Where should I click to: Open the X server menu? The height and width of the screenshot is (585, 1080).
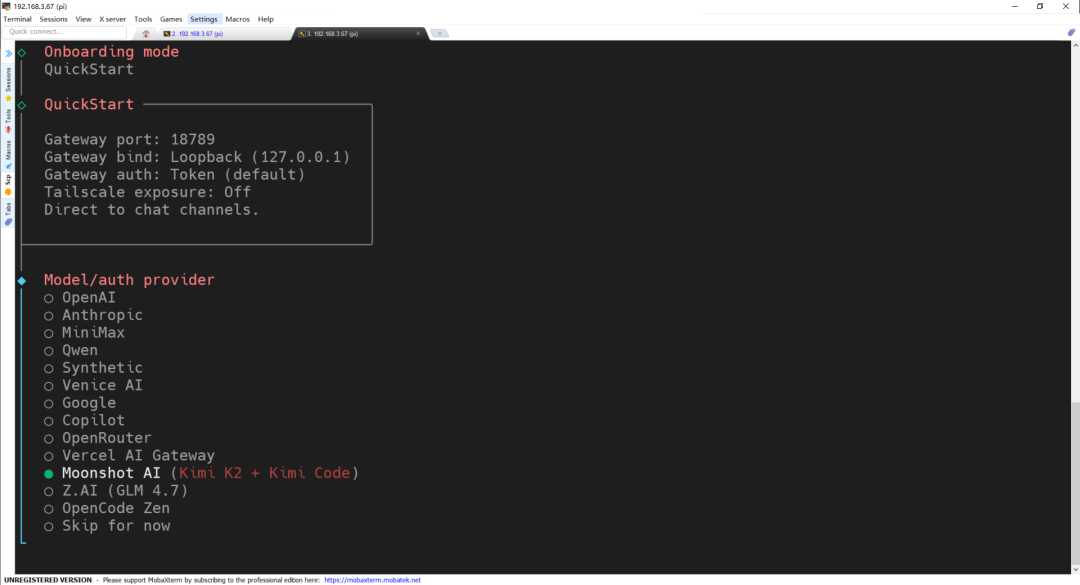(x=112, y=19)
